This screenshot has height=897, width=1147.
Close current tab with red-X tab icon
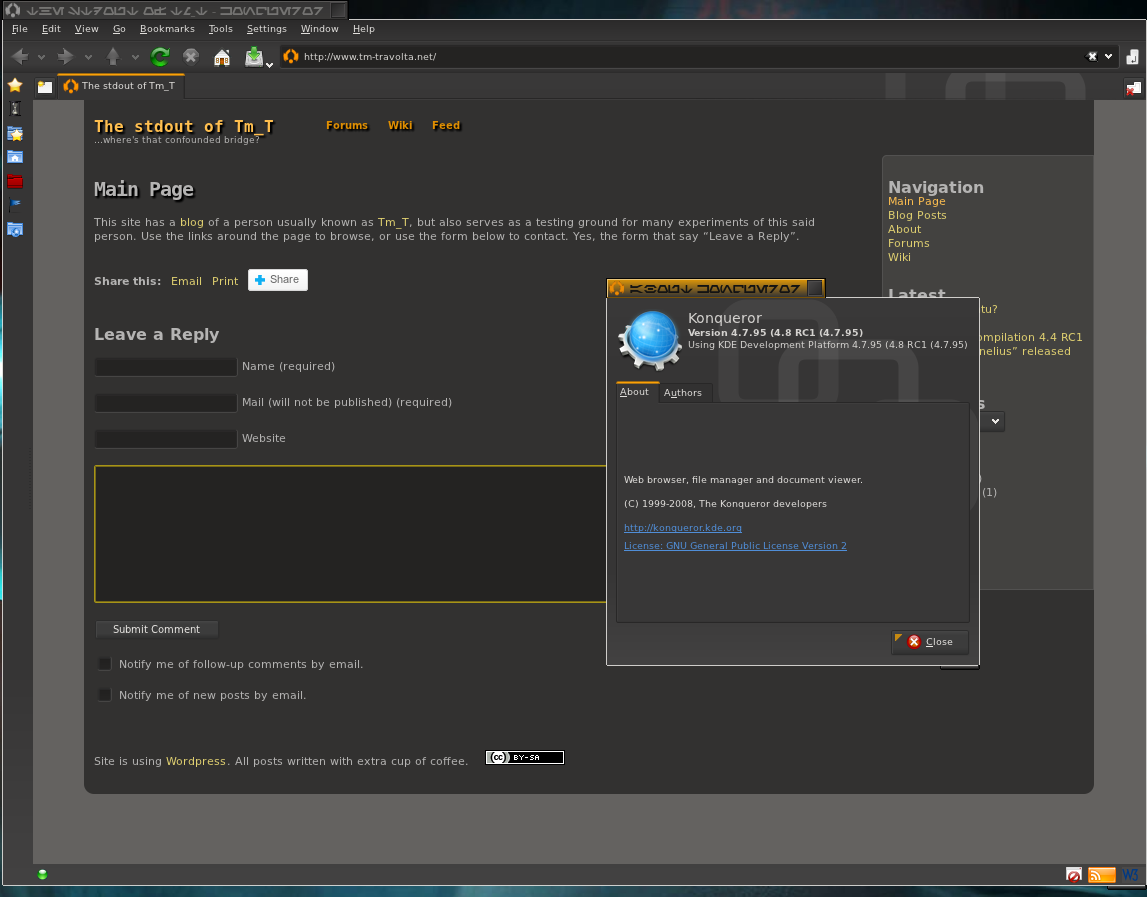click(x=1133, y=89)
